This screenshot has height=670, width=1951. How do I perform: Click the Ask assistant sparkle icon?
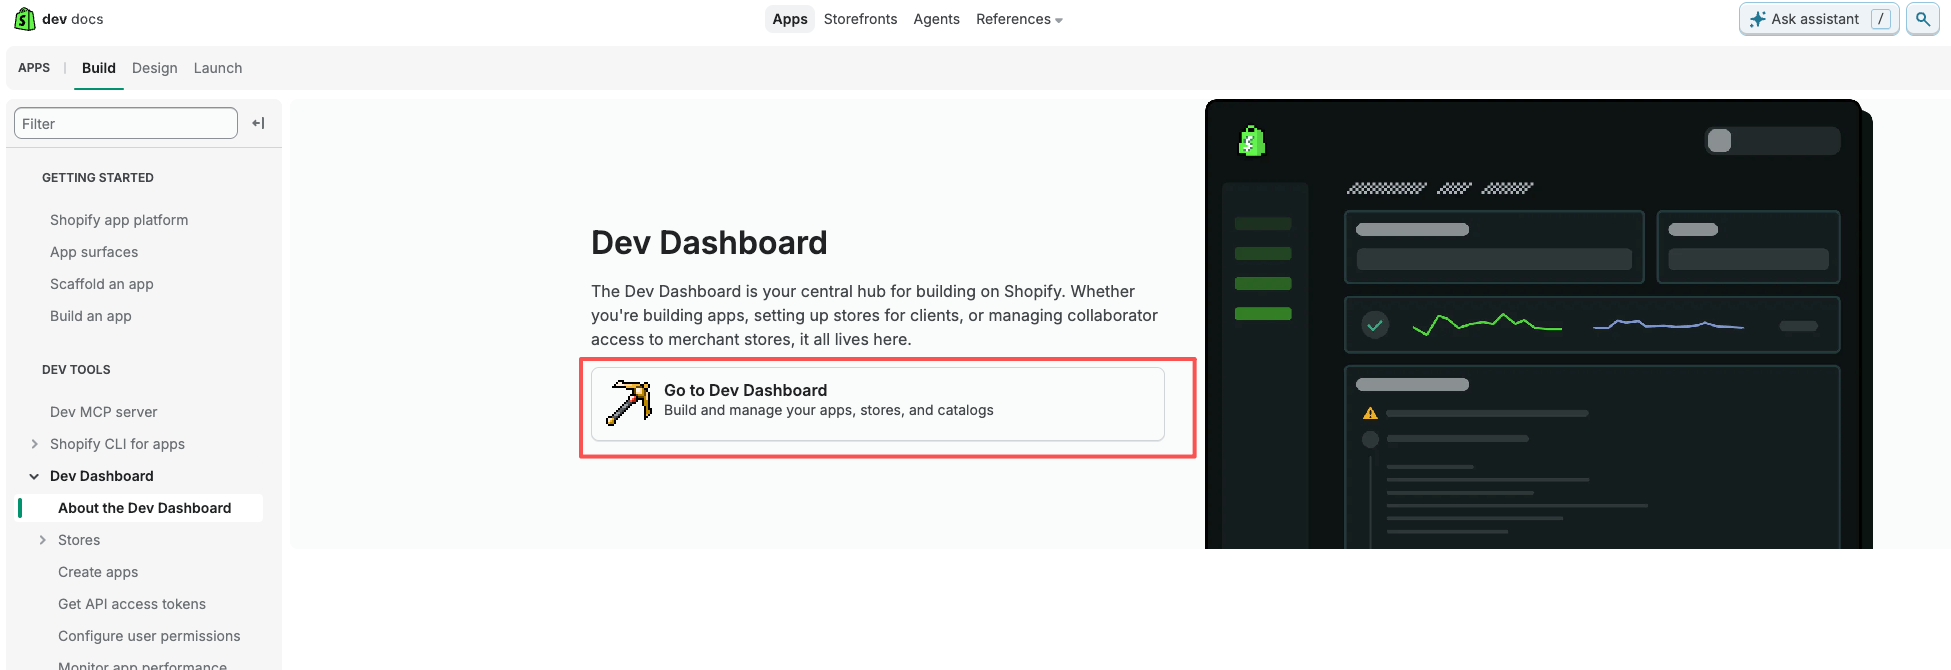[1757, 19]
